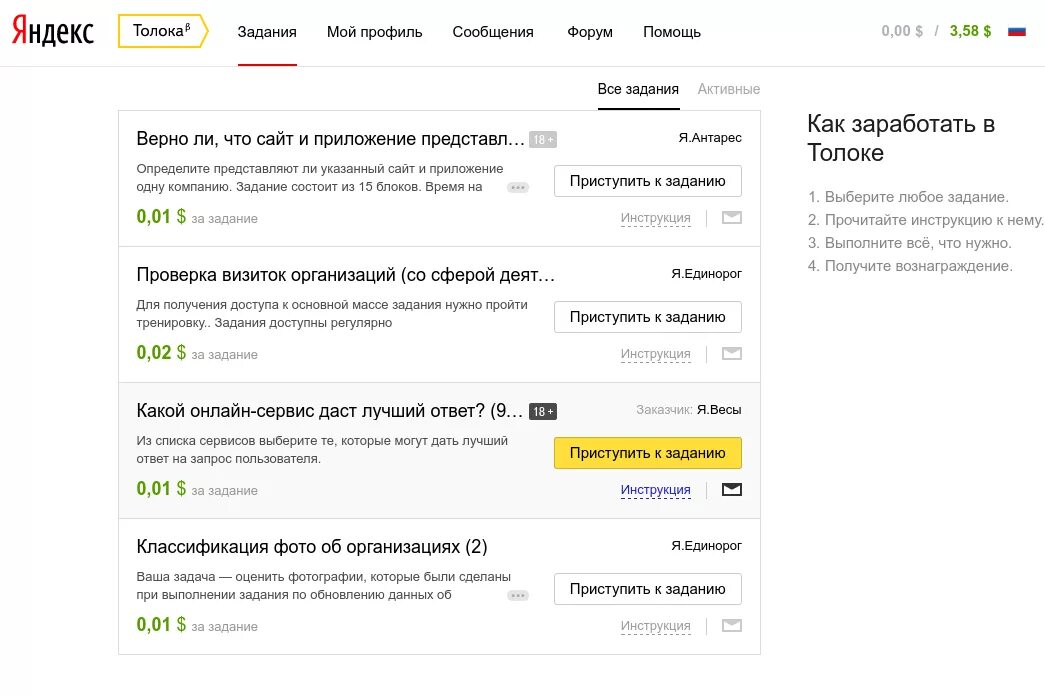Open Инструкция for the site and app task
1045x697 pixels.
coord(655,218)
